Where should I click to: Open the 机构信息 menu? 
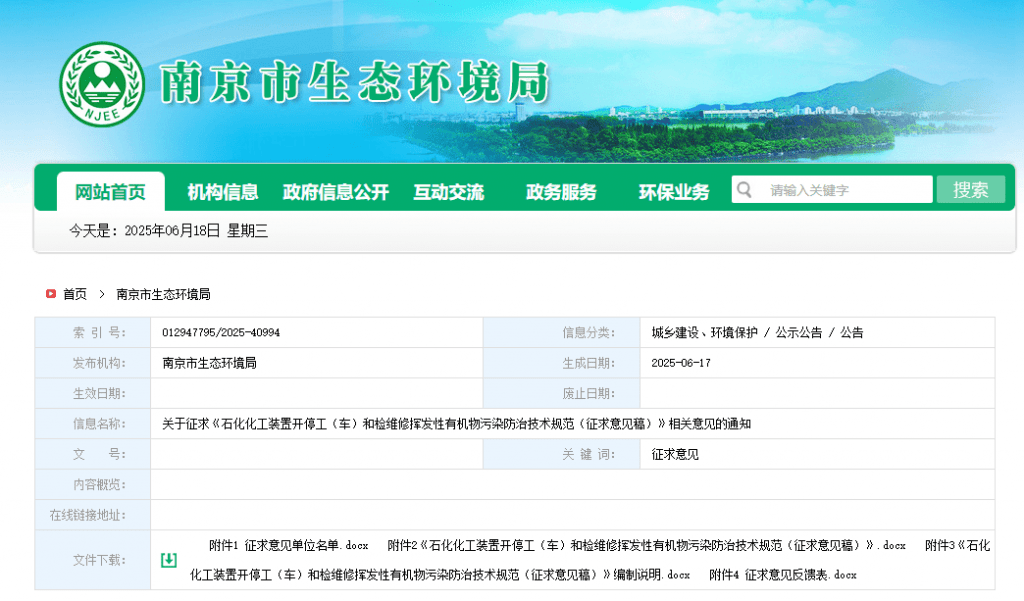click(x=223, y=192)
